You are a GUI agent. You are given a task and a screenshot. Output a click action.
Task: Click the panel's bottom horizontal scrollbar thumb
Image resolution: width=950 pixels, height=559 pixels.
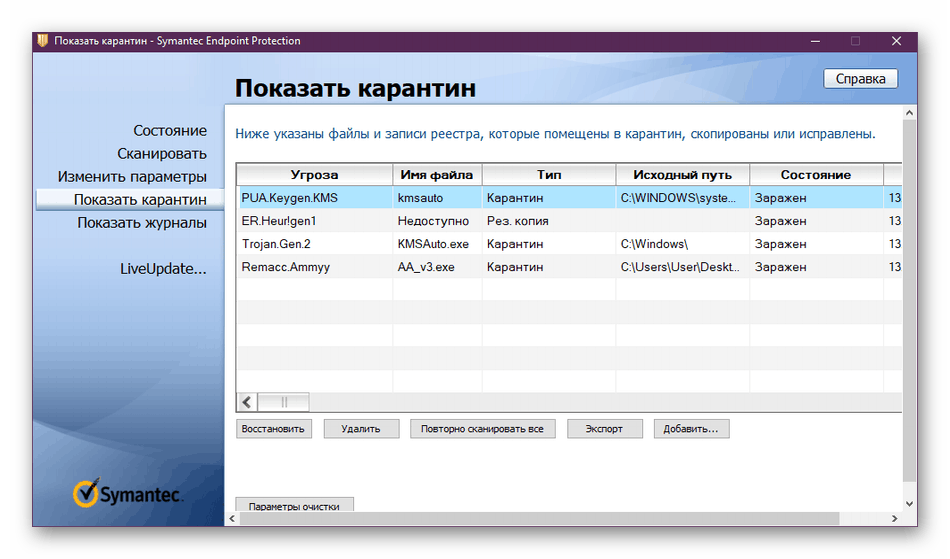[539, 518]
